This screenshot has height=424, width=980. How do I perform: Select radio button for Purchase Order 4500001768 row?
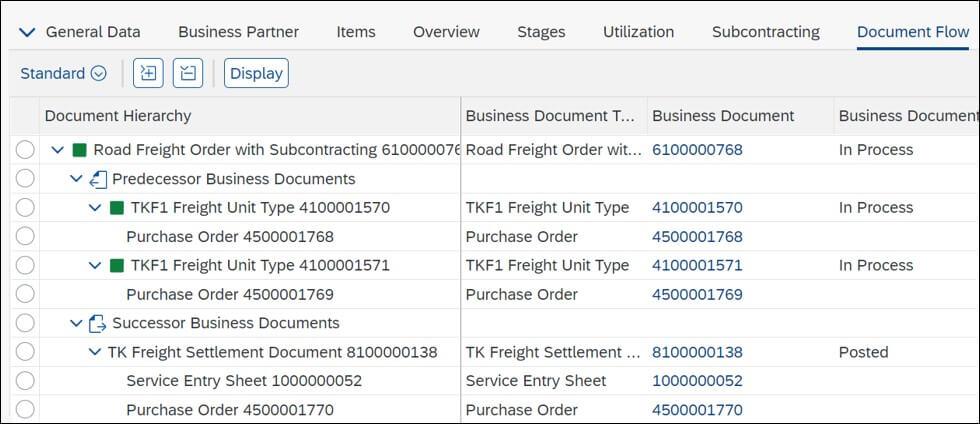(x=25, y=237)
